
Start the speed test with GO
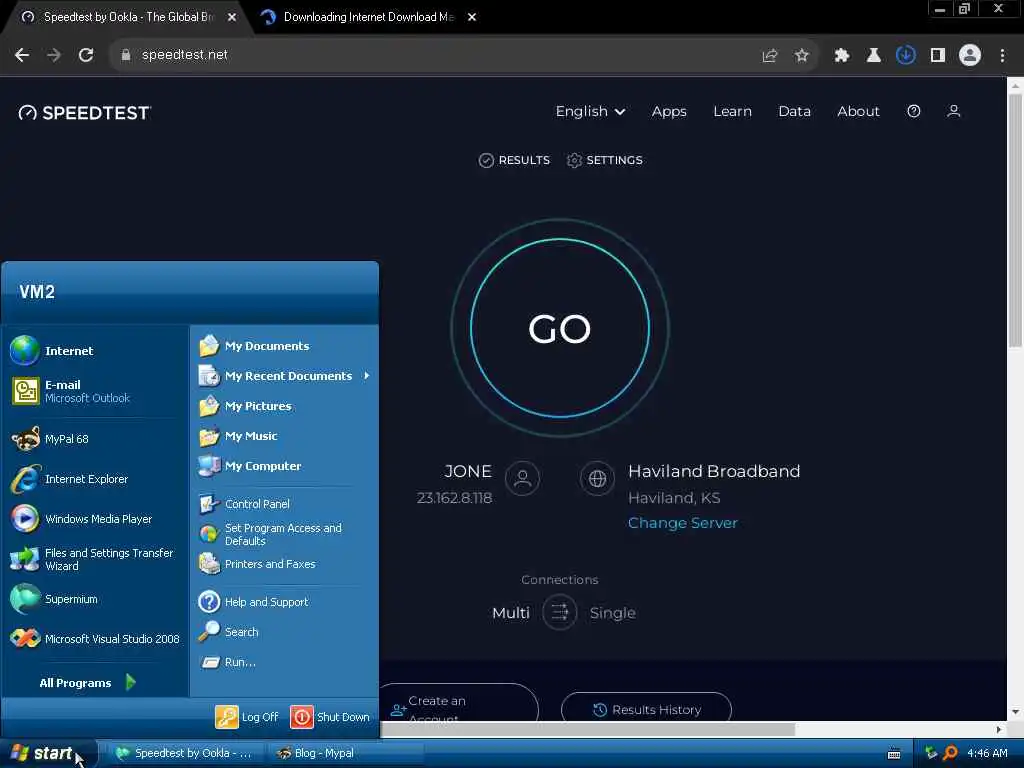click(560, 328)
